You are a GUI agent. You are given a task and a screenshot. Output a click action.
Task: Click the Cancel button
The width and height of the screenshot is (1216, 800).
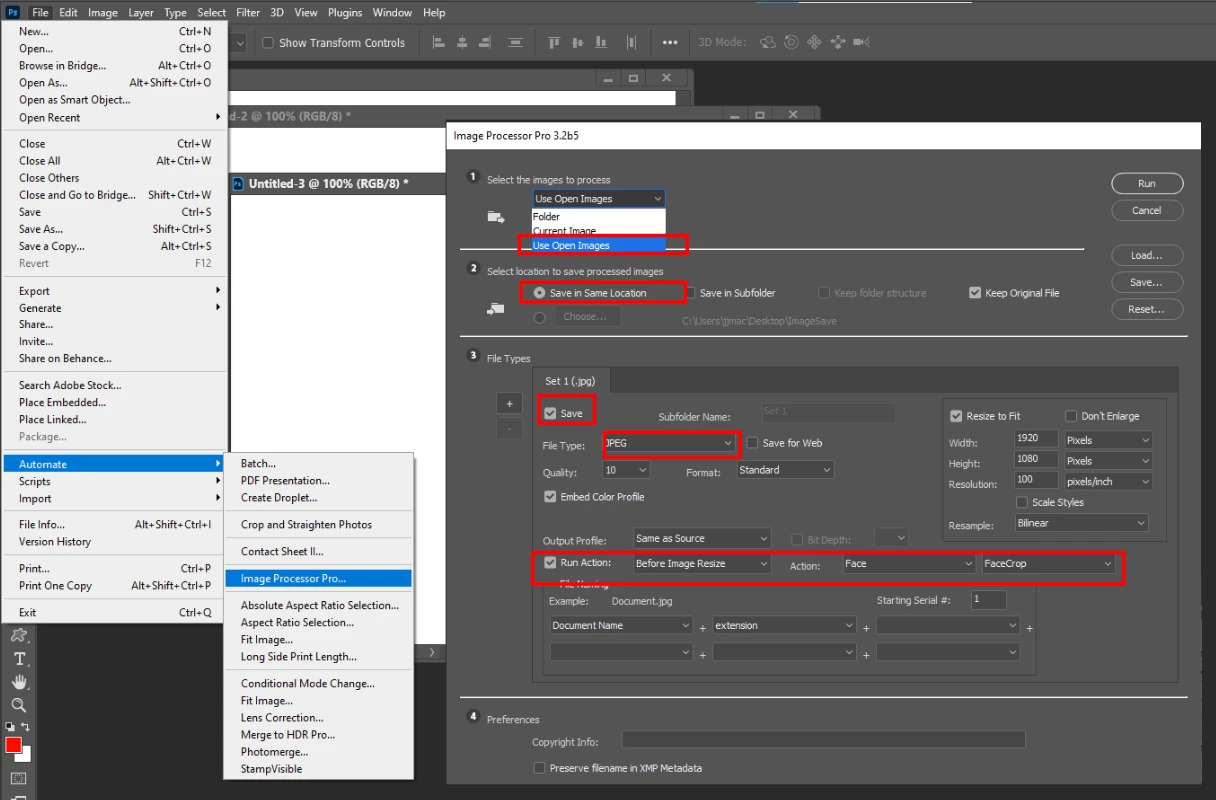[1147, 210]
